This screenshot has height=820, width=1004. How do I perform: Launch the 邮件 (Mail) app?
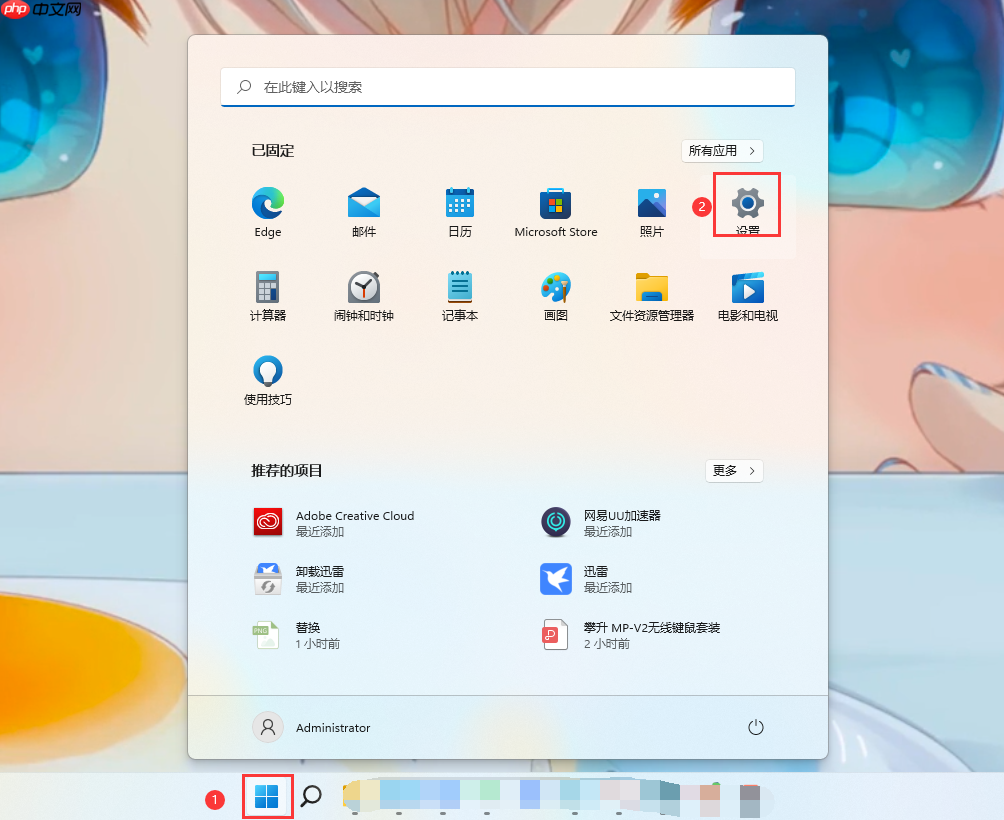pyautogui.click(x=363, y=205)
